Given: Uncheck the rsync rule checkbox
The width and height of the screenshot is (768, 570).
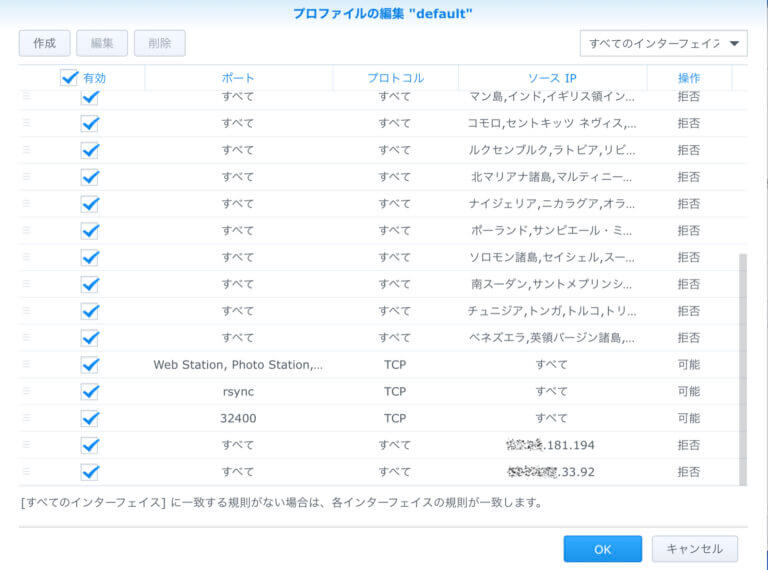Looking at the screenshot, I should 90,392.
